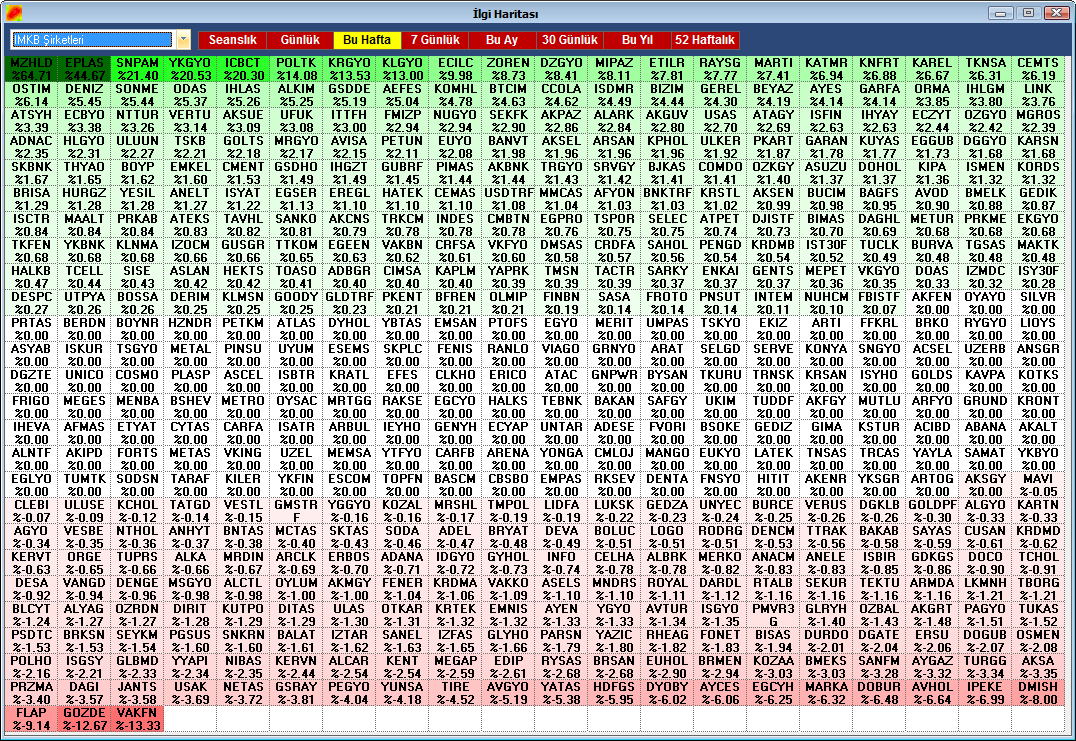Select the 52 Haftalık tab
This screenshot has height=741, width=1076.
pos(705,40)
